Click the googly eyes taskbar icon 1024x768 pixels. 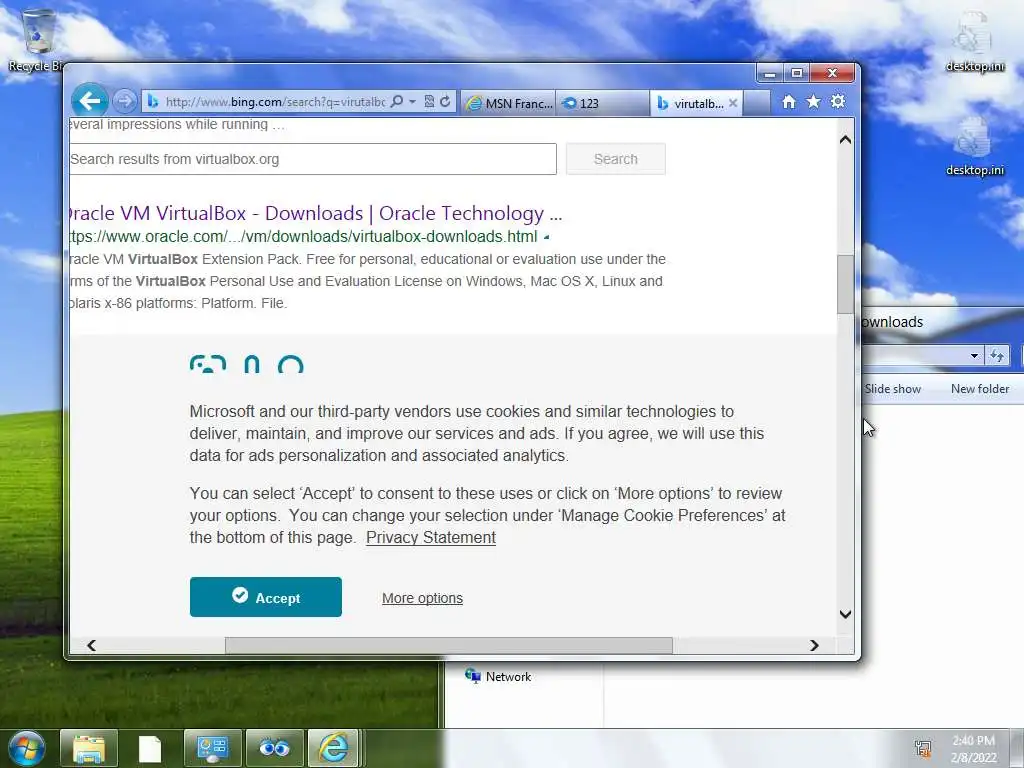click(274, 748)
